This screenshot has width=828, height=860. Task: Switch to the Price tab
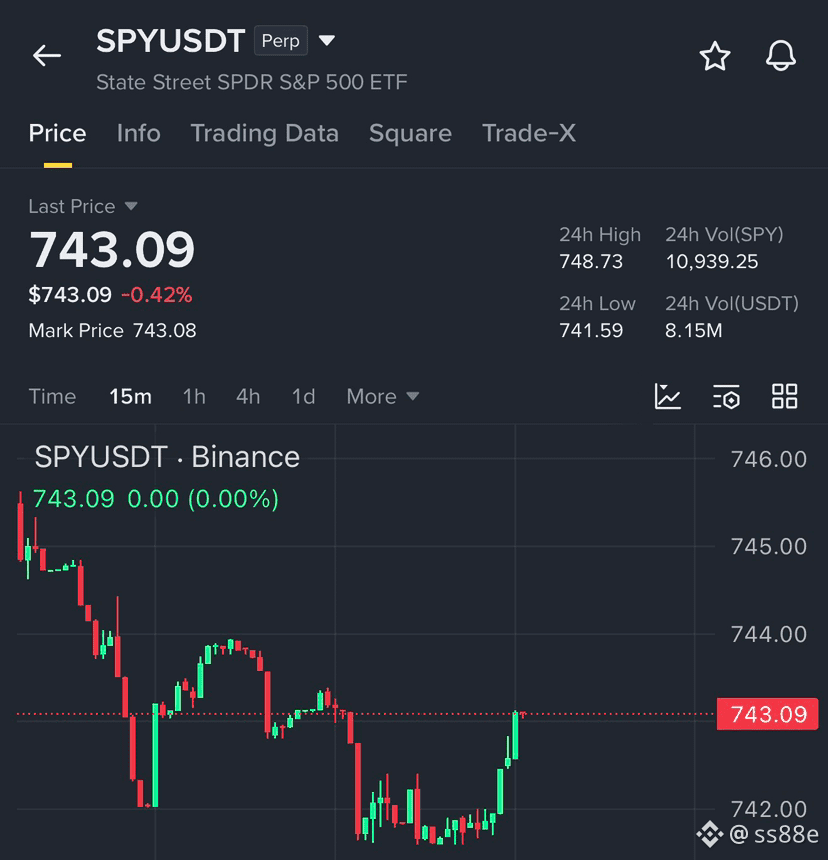point(58,133)
